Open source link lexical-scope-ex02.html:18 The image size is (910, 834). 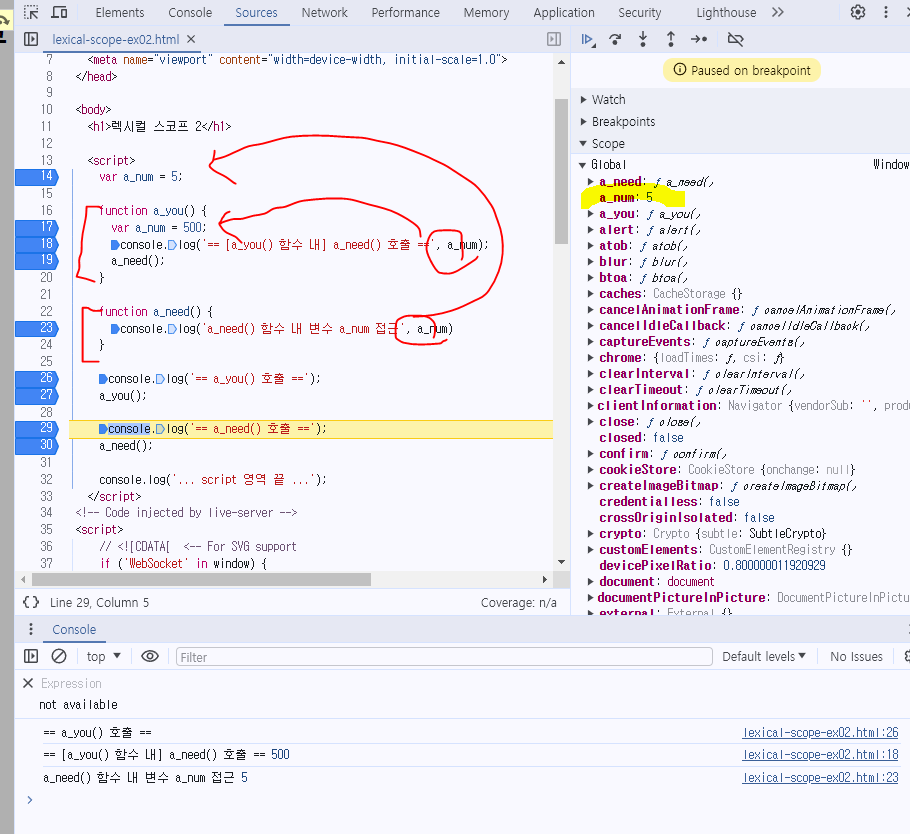pos(820,754)
